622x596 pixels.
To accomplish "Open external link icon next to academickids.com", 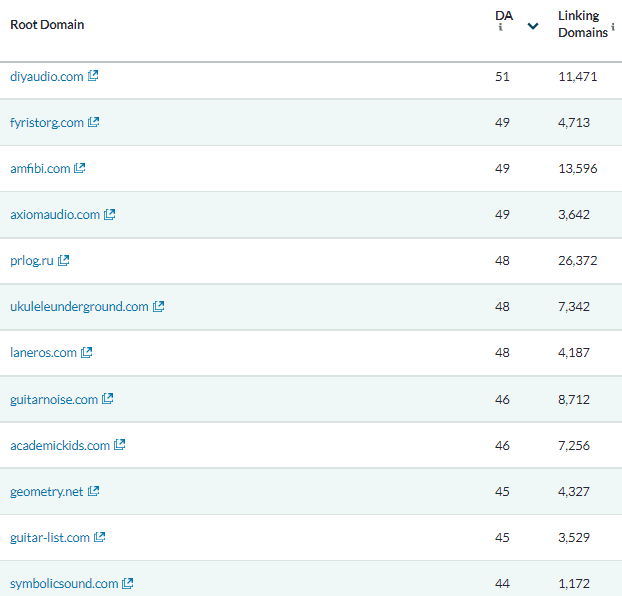I will pyautogui.click(x=119, y=445).
